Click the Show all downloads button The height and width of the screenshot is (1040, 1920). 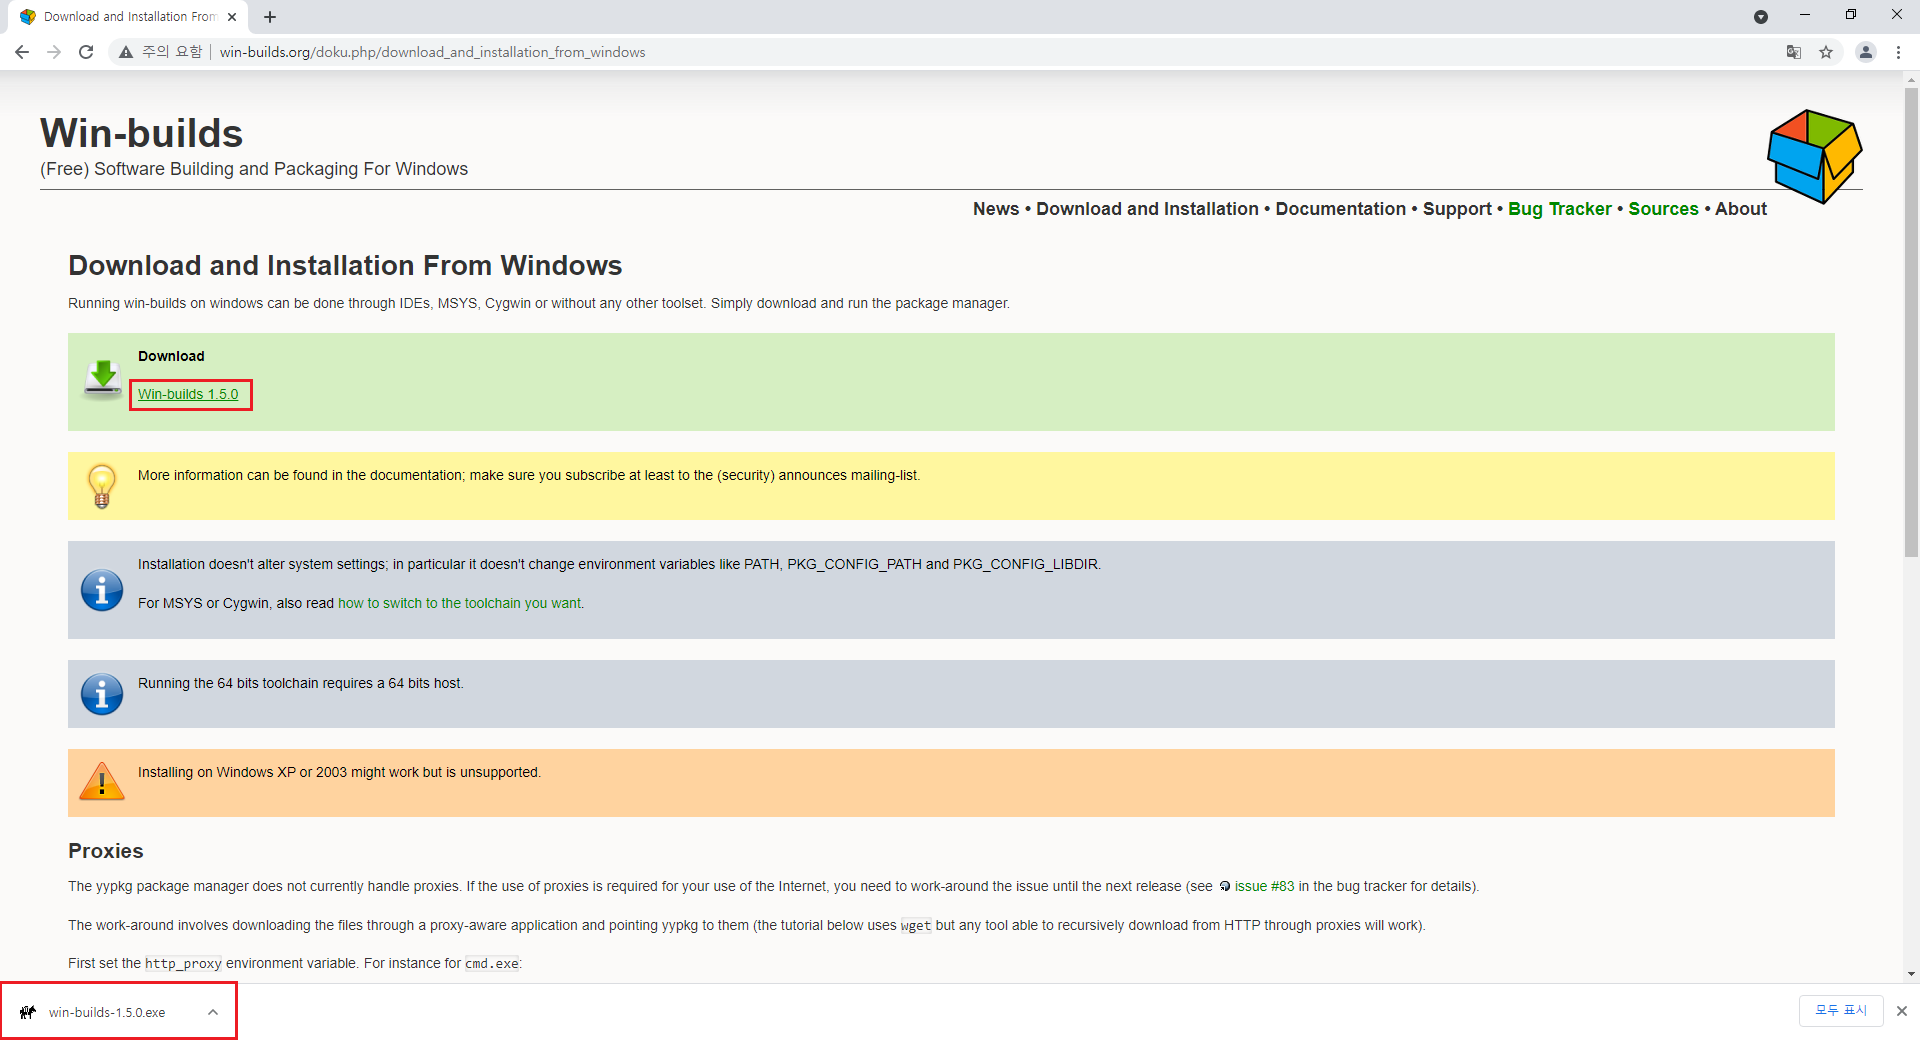pyautogui.click(x=1841, y=1011)
